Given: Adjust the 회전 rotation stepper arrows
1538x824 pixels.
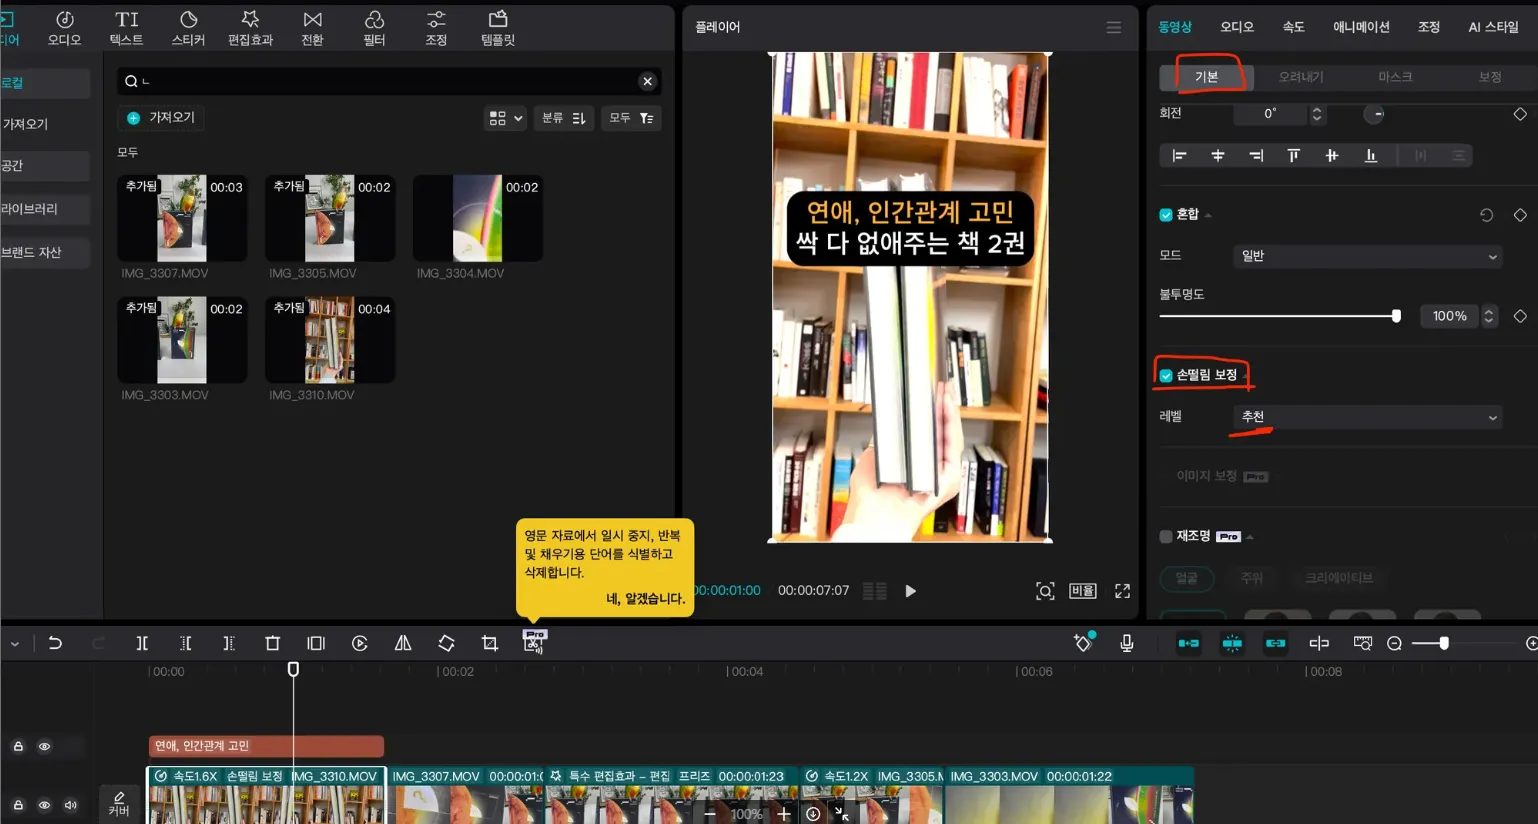Looking at the screenshot, I should click(1317, 114).
